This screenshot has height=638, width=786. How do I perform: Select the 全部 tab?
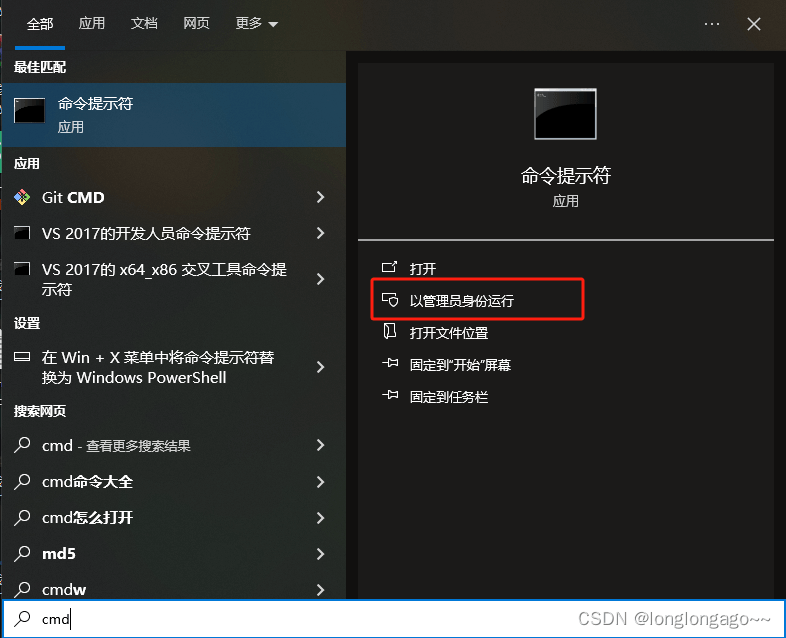pyautogui.click(x=40, y=24)
